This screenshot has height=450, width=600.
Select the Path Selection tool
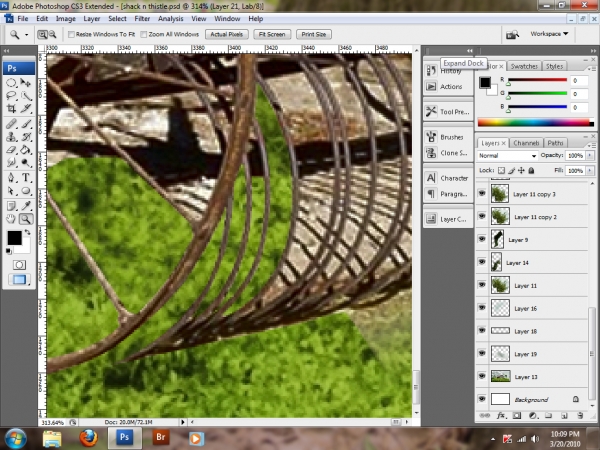click(11, 191)
